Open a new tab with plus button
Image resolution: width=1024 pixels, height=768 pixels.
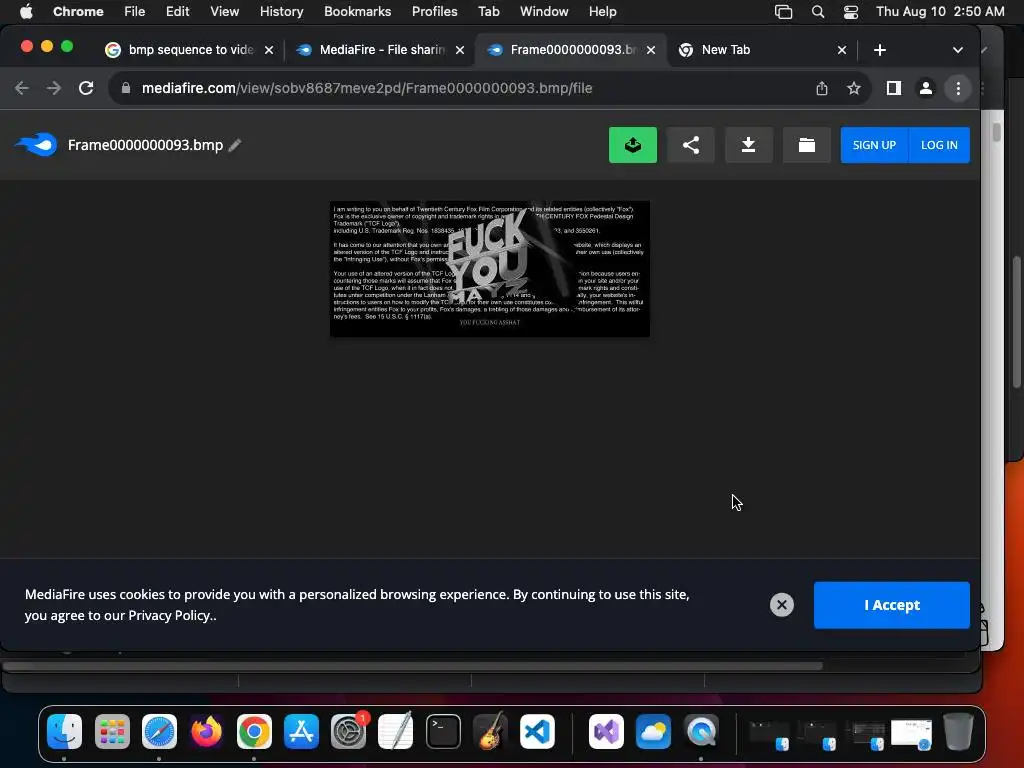click(880, 50)
